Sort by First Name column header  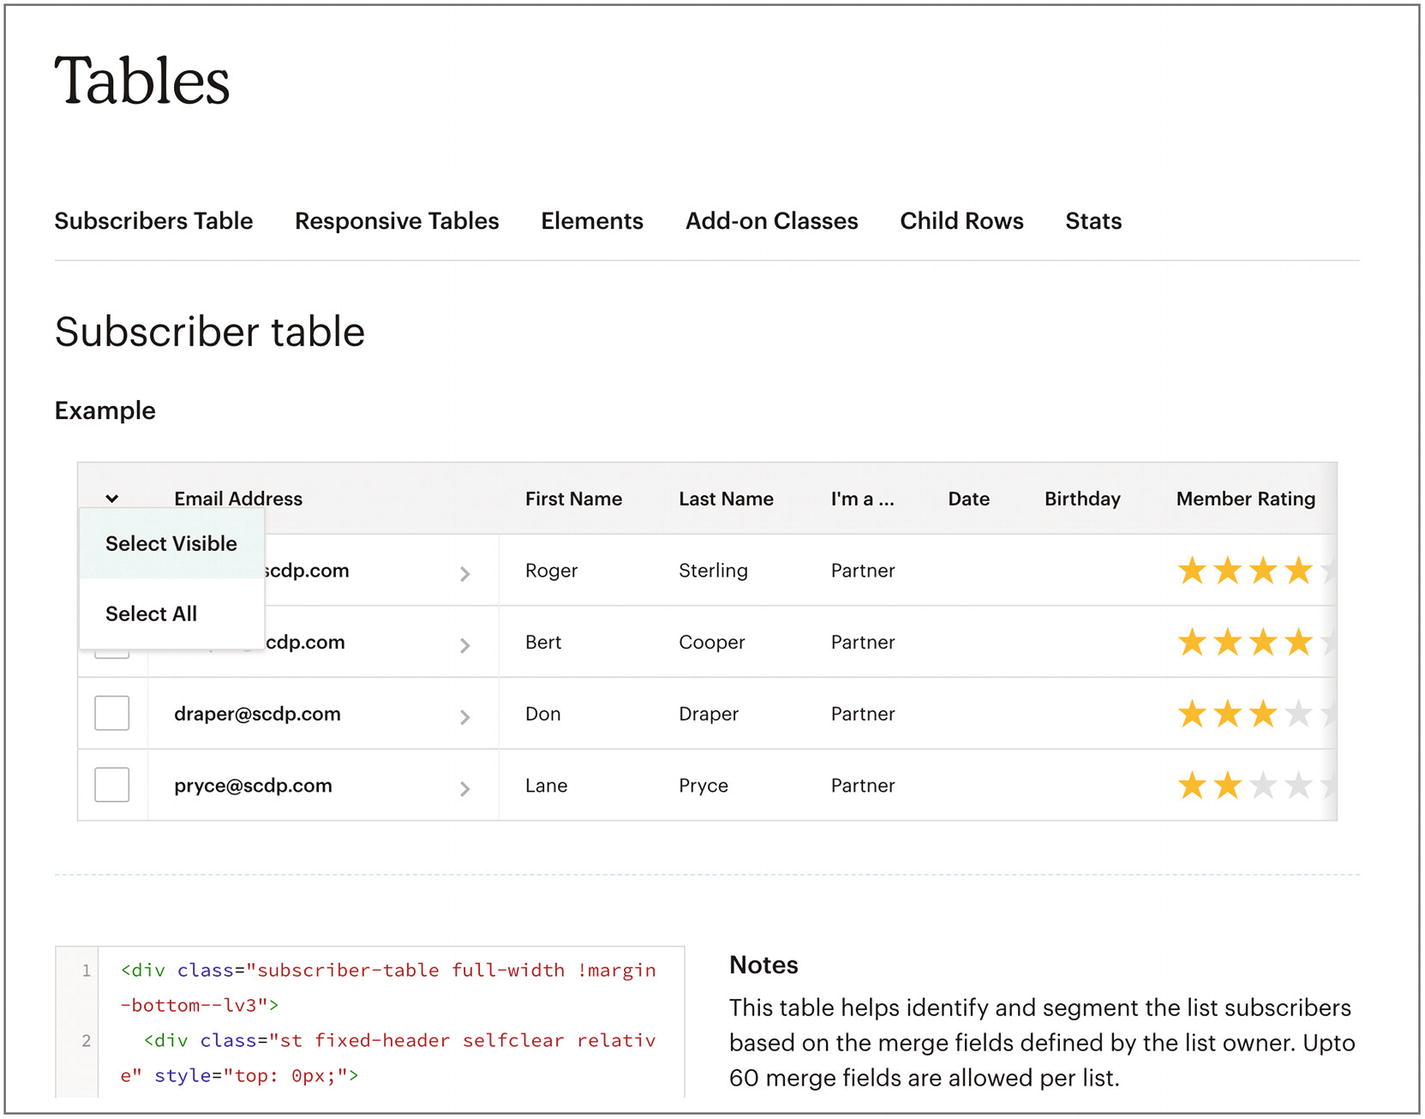573,498
